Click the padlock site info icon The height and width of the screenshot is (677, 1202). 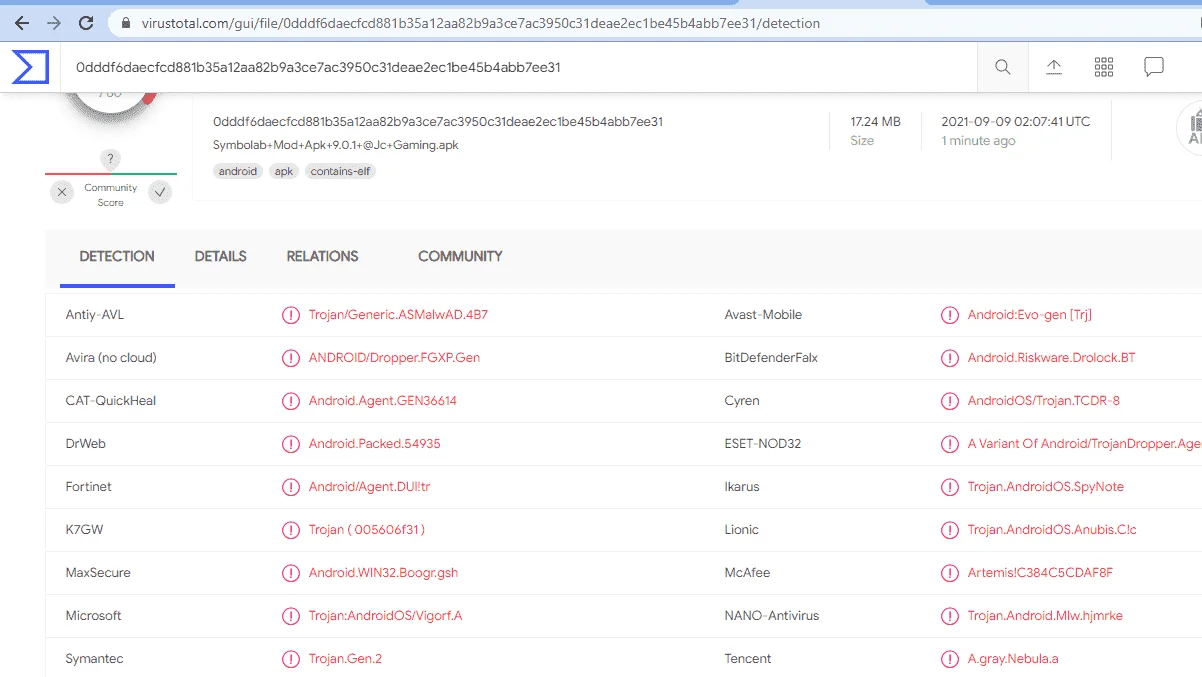[125, 23]
